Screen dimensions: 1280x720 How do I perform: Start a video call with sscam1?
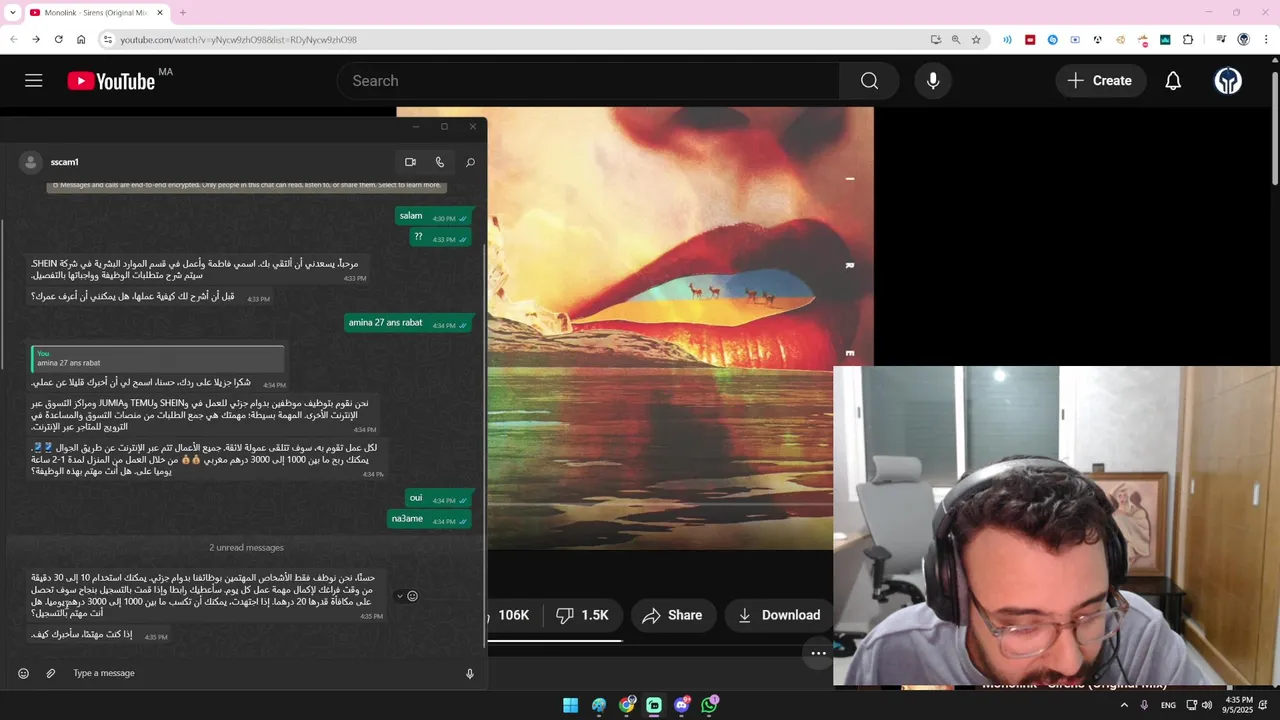[410, 162]
